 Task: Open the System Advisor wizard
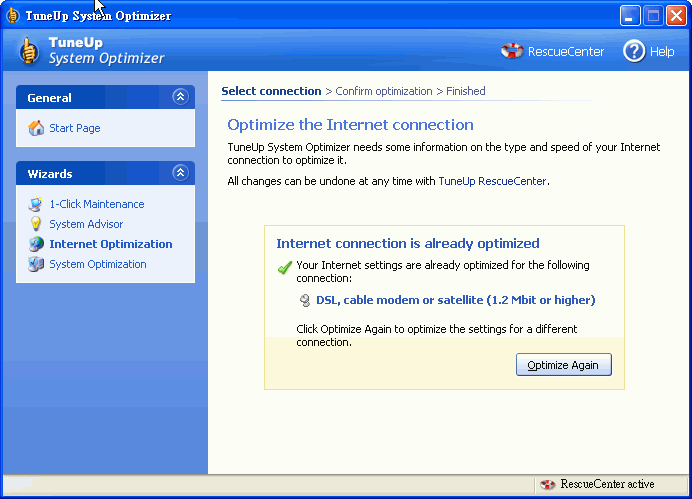(x=86, y=224)
